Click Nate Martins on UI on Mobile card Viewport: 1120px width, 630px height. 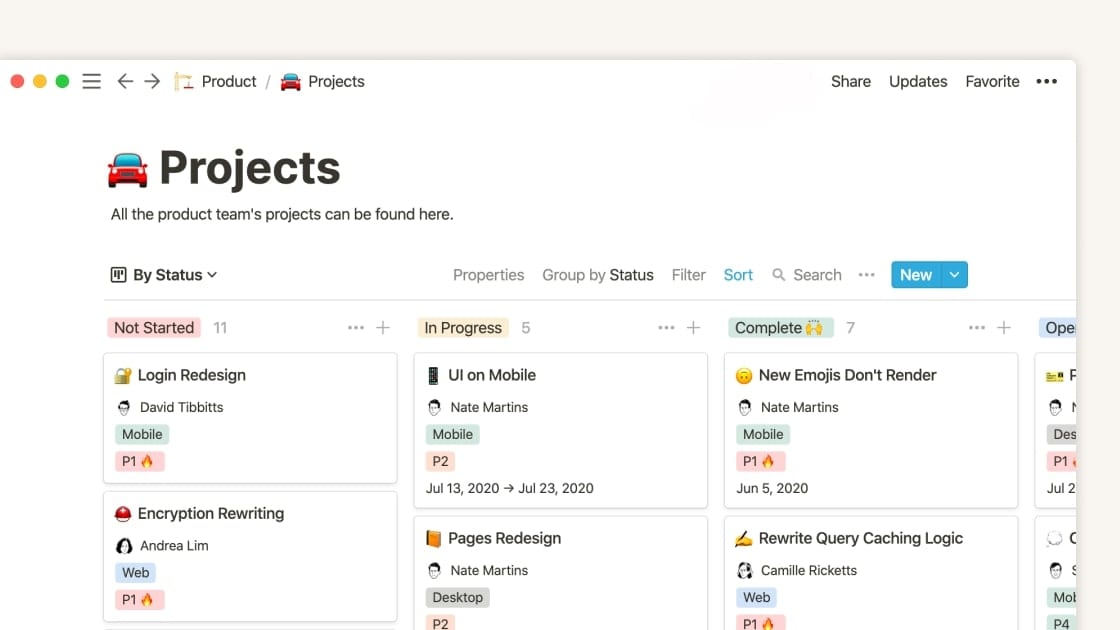click(489, 407)
